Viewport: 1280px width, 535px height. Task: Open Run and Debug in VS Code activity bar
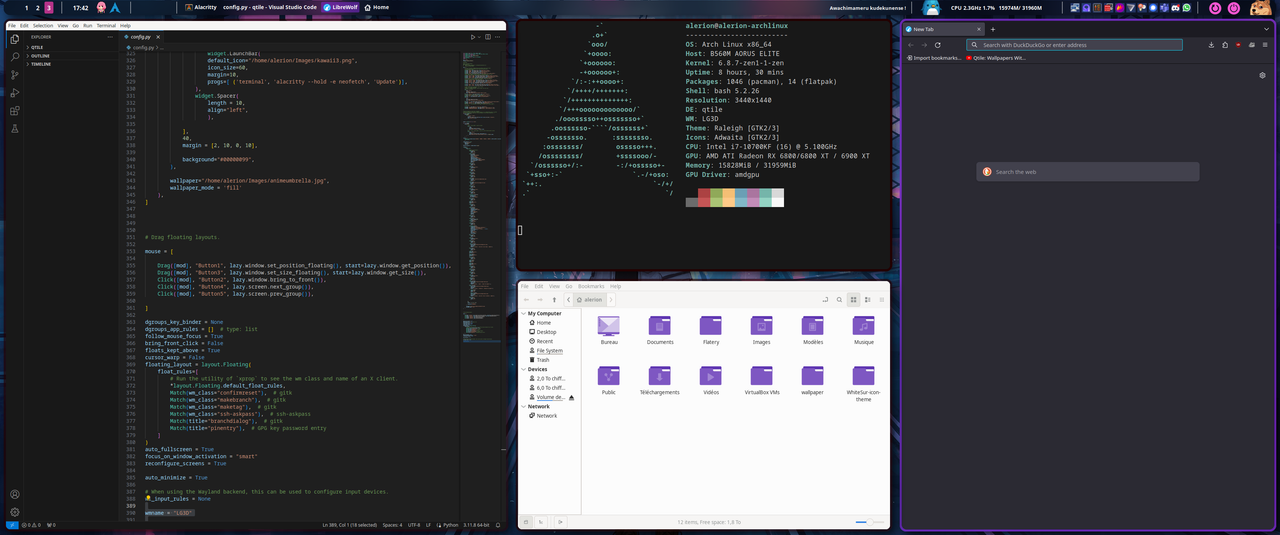tap(14, 93)
